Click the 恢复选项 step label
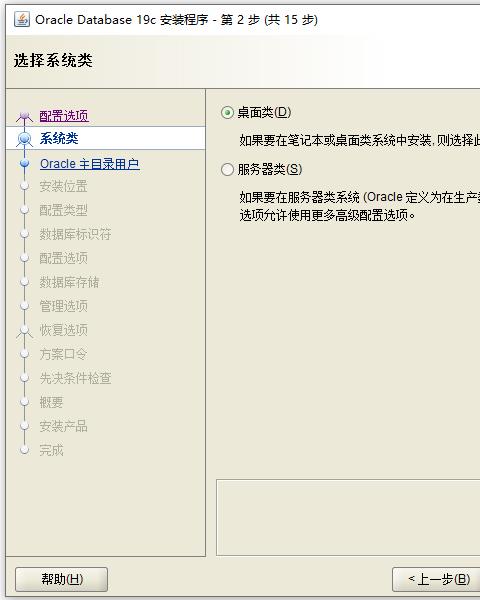480x600 pixels. [x=64, y=330]
